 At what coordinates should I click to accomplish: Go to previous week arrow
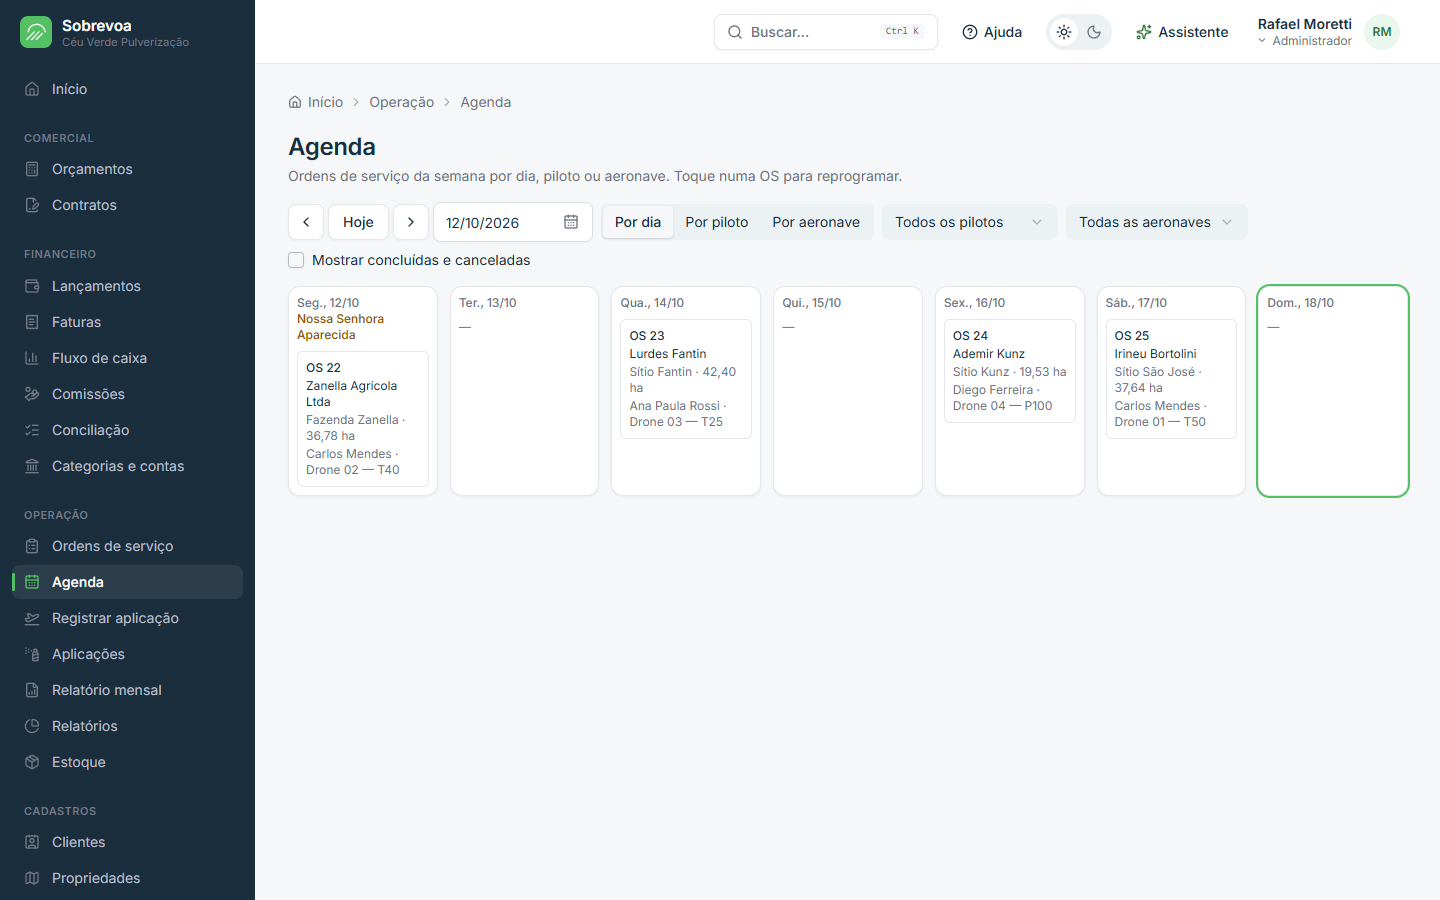(x=306, y=222)
